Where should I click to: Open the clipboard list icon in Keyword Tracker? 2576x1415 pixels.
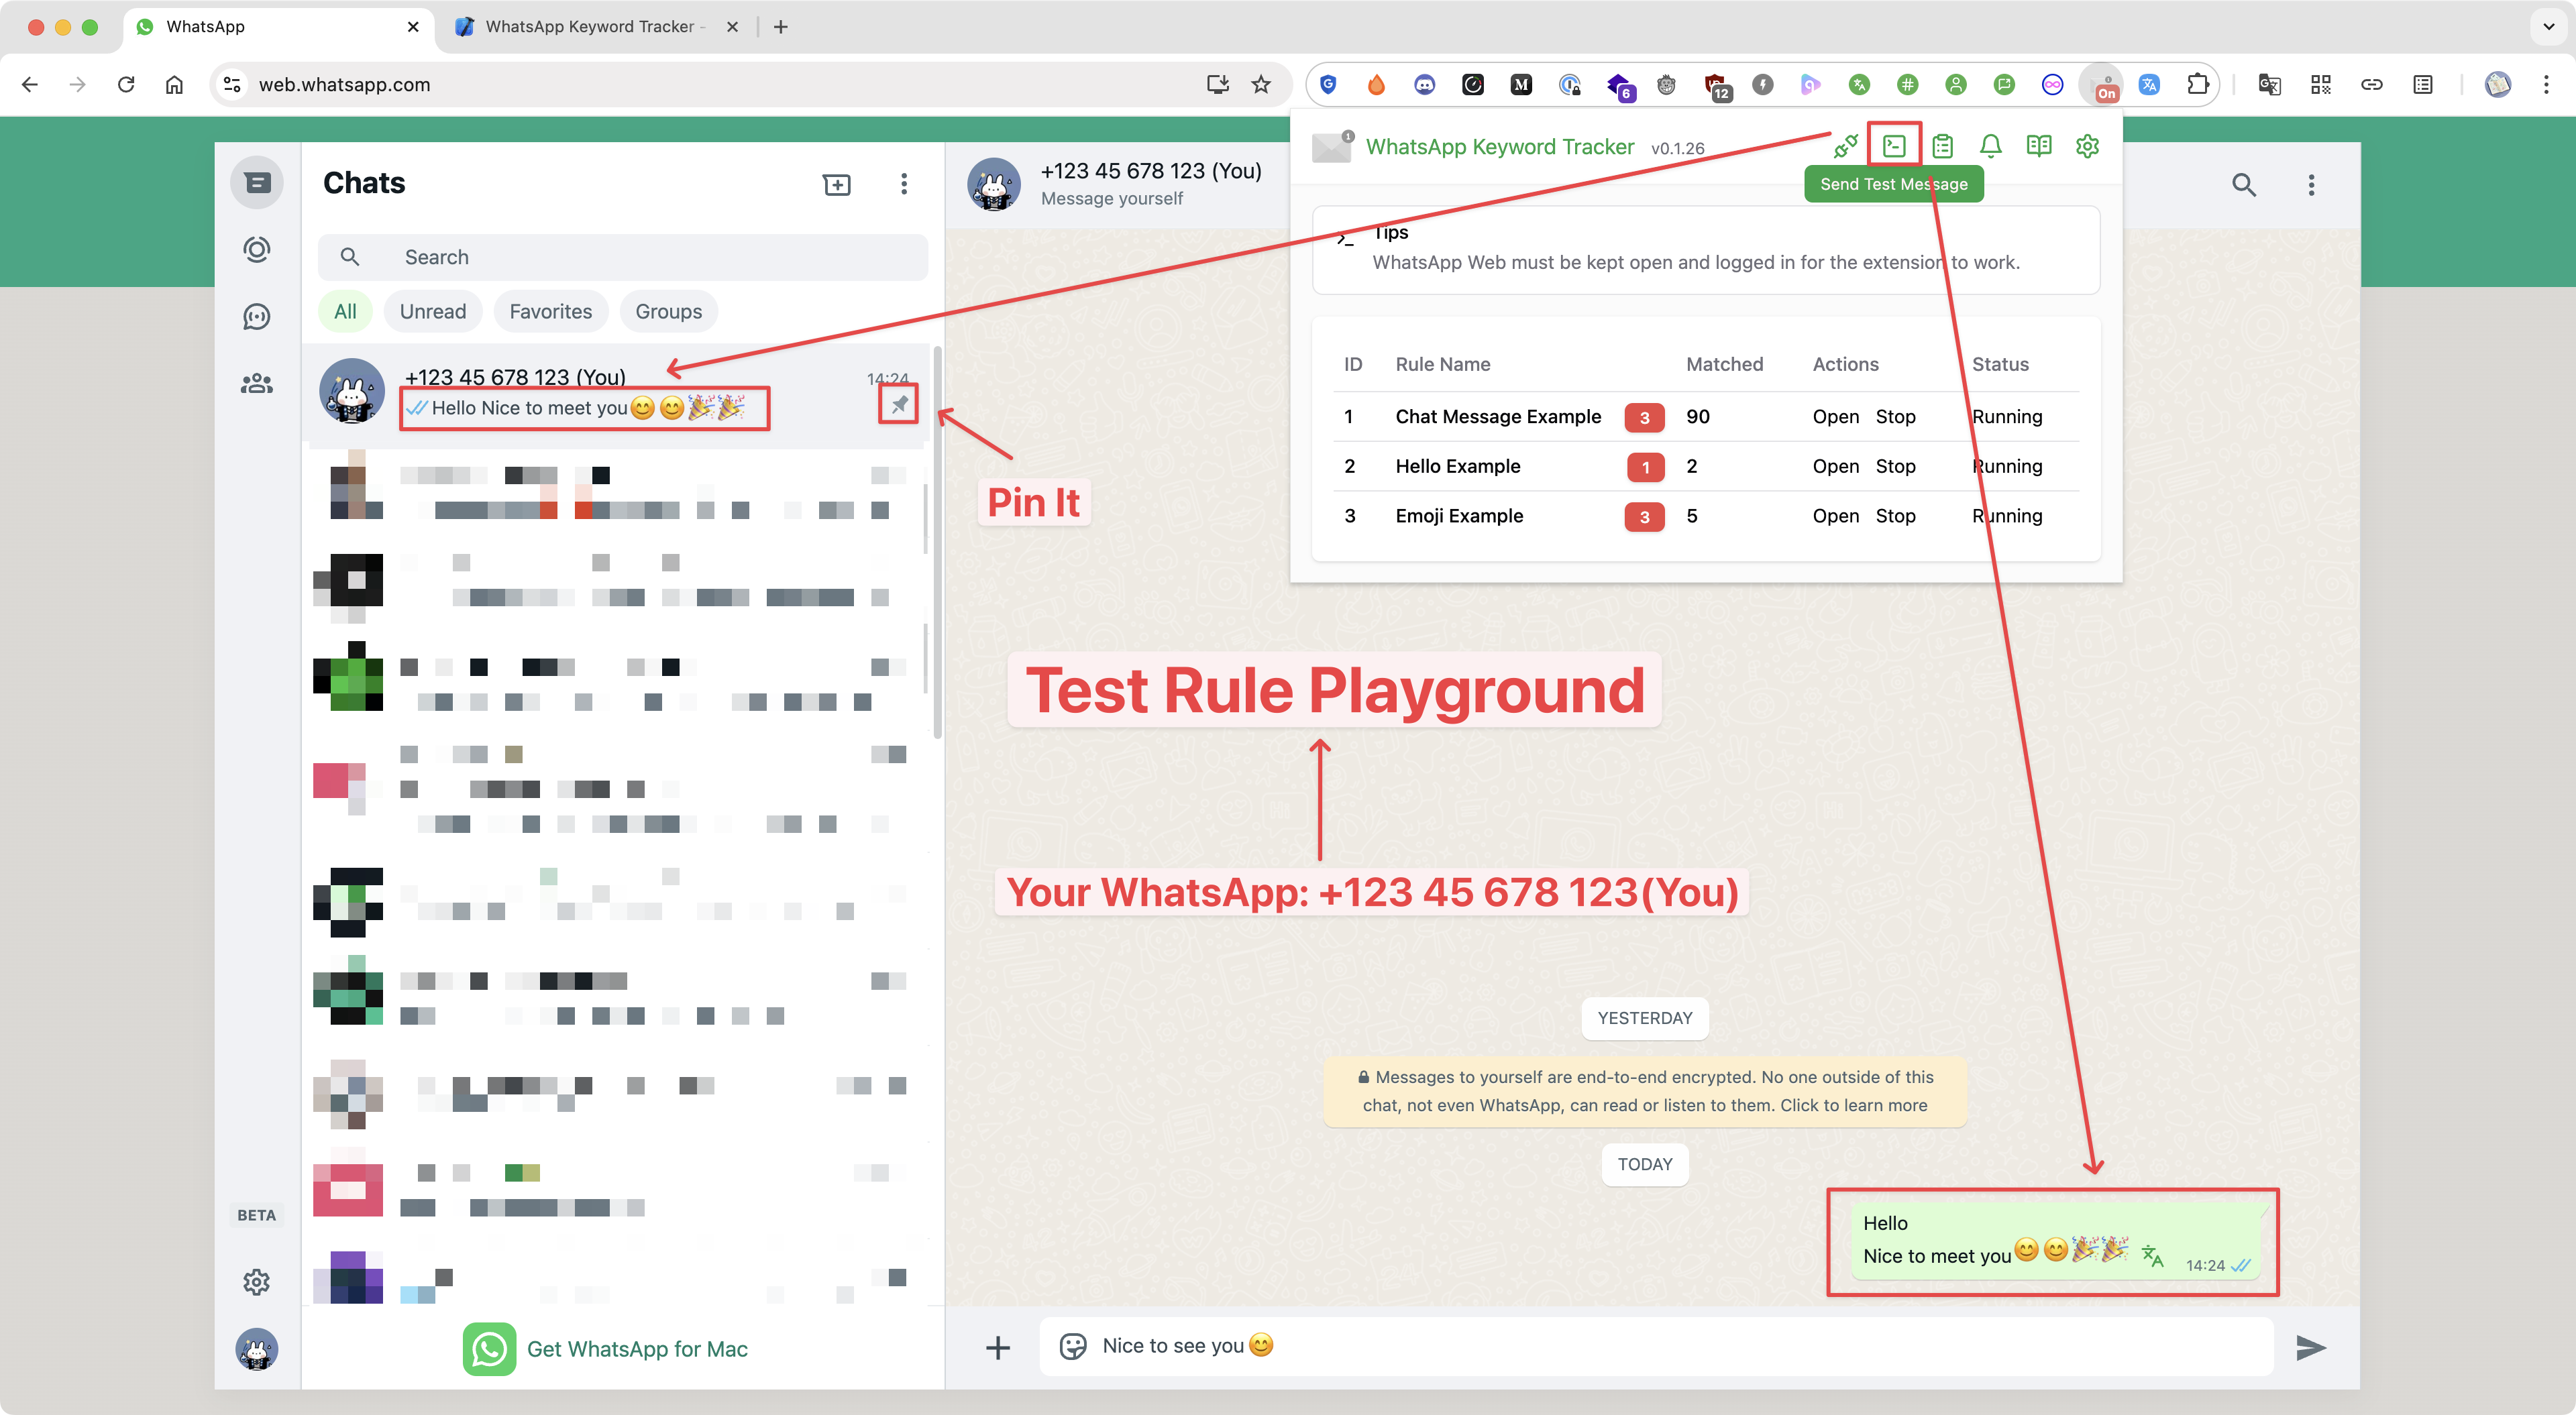(1942, 146)
